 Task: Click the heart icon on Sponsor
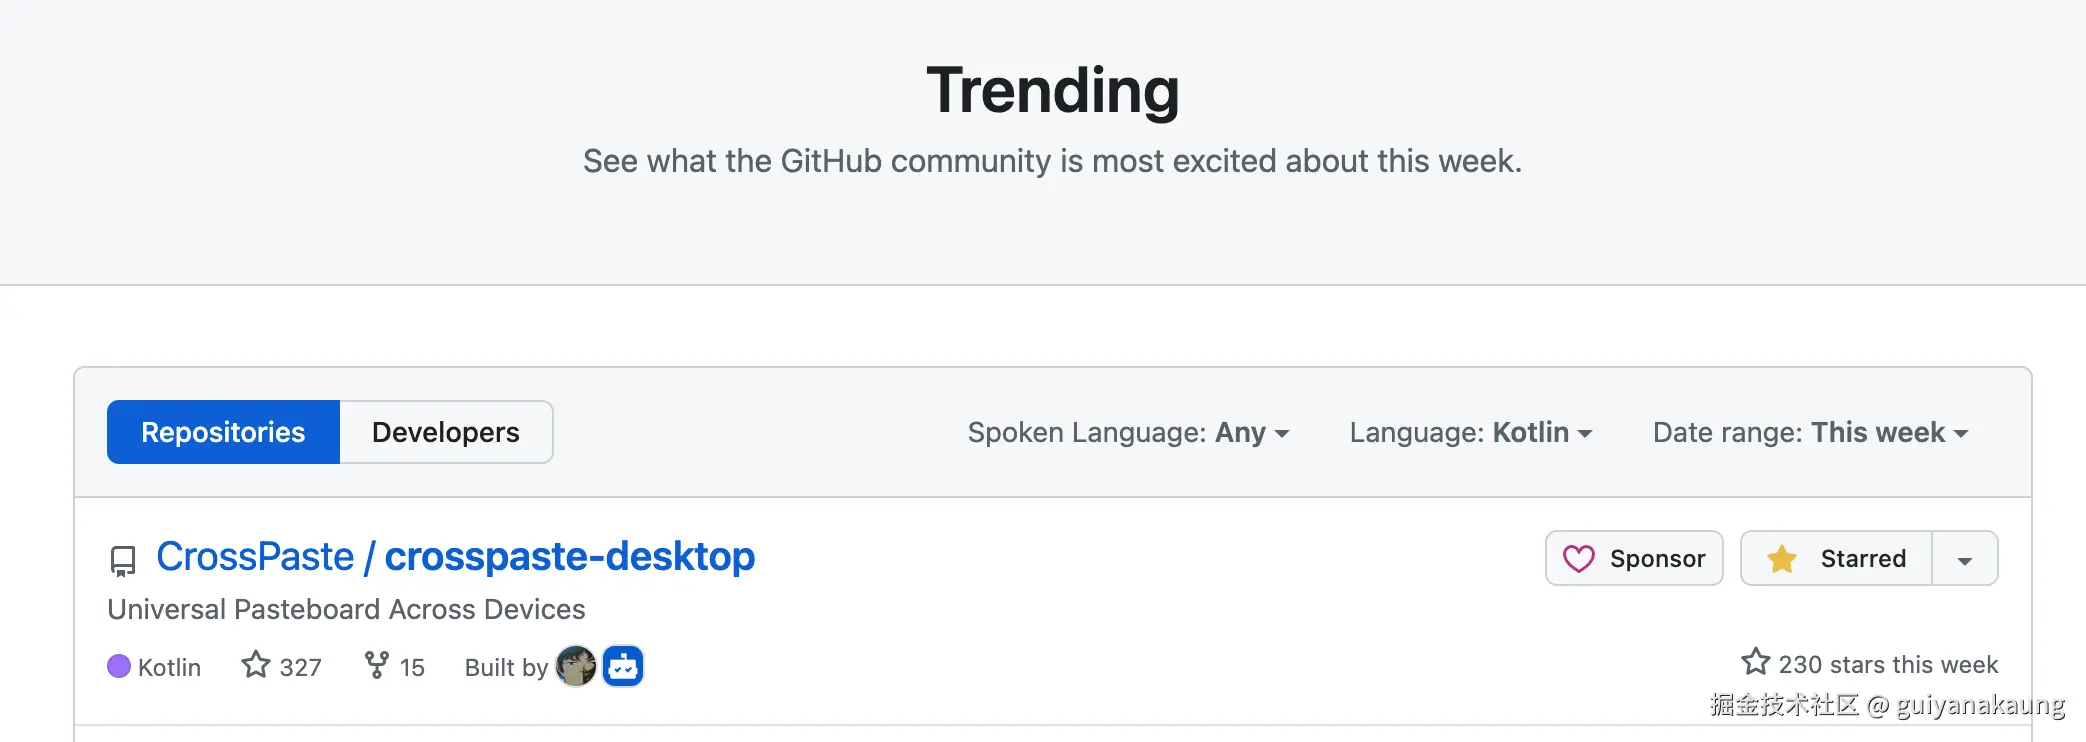point(1578,558)
